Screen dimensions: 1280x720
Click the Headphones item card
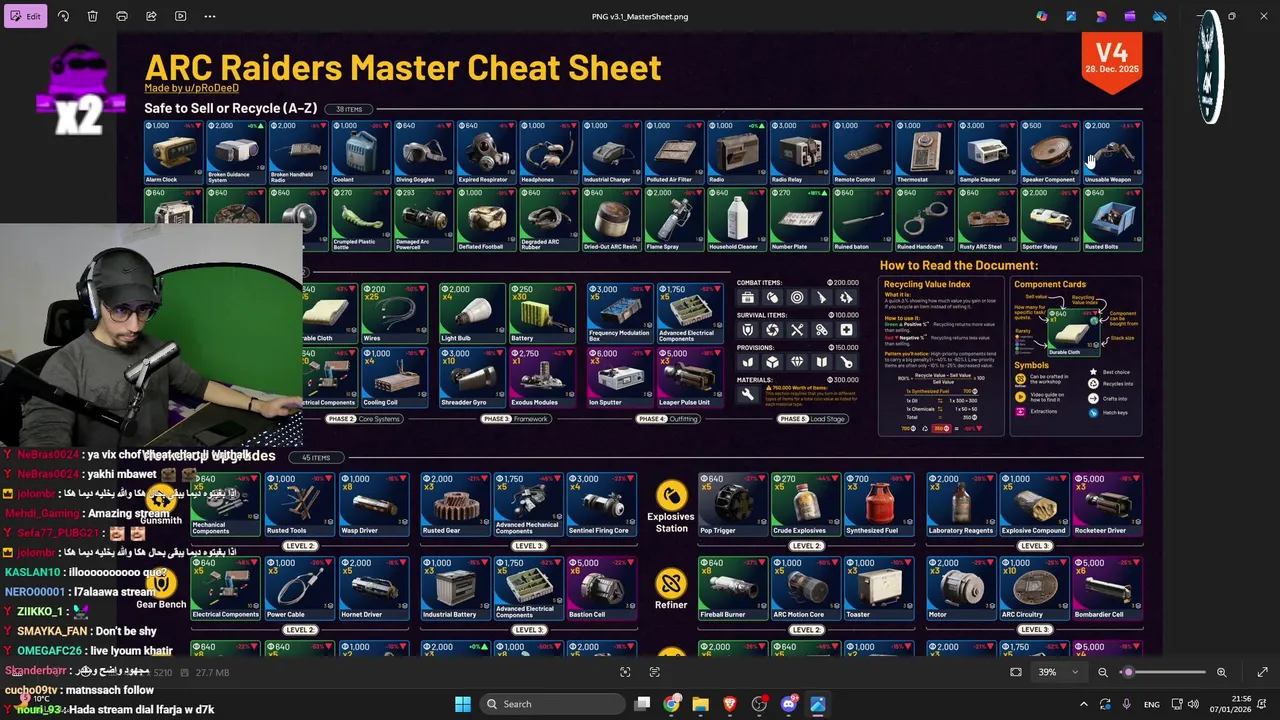(x=549, y=153)
